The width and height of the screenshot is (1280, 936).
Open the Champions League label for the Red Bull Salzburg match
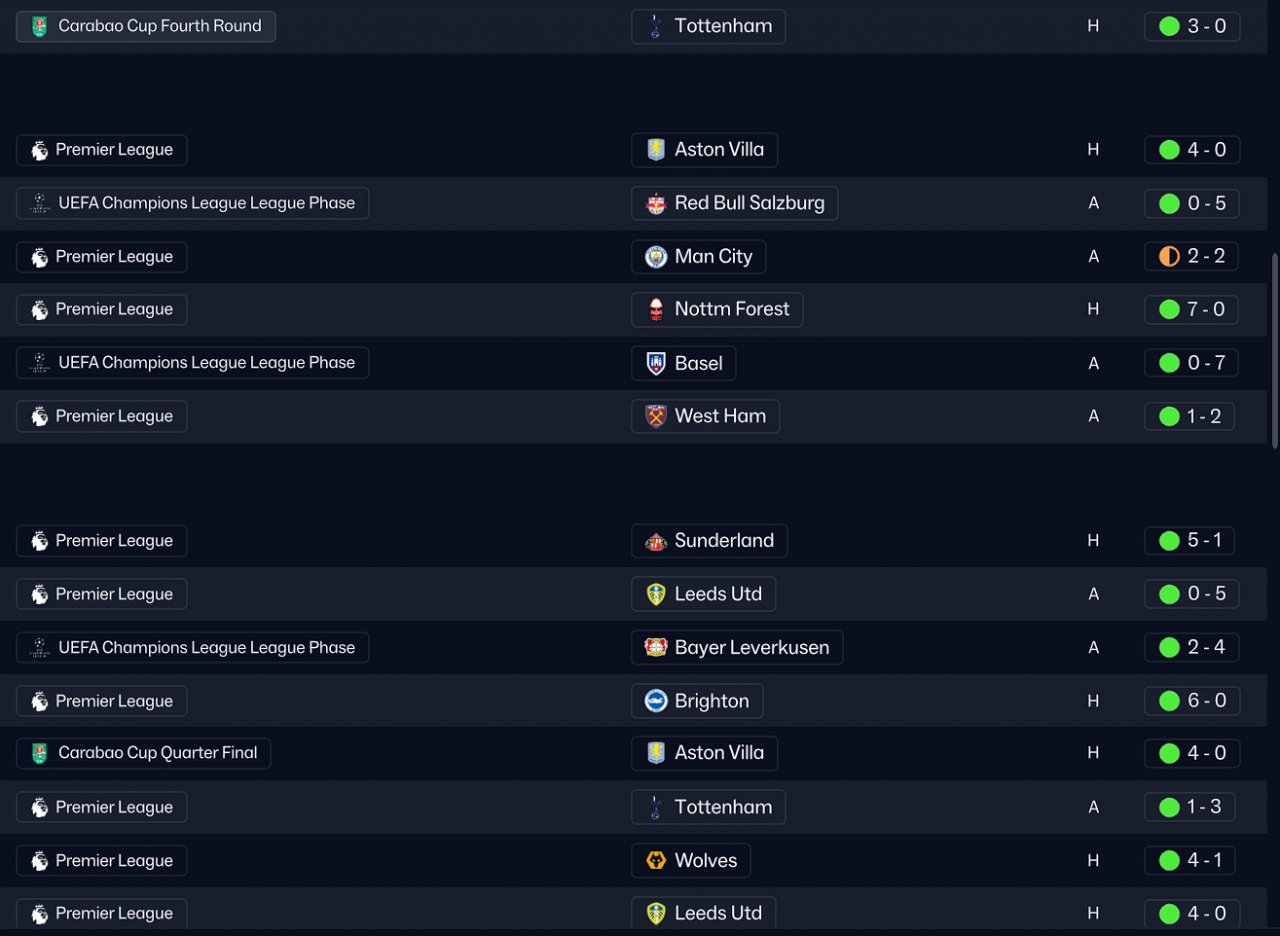(x=193, y=204)
